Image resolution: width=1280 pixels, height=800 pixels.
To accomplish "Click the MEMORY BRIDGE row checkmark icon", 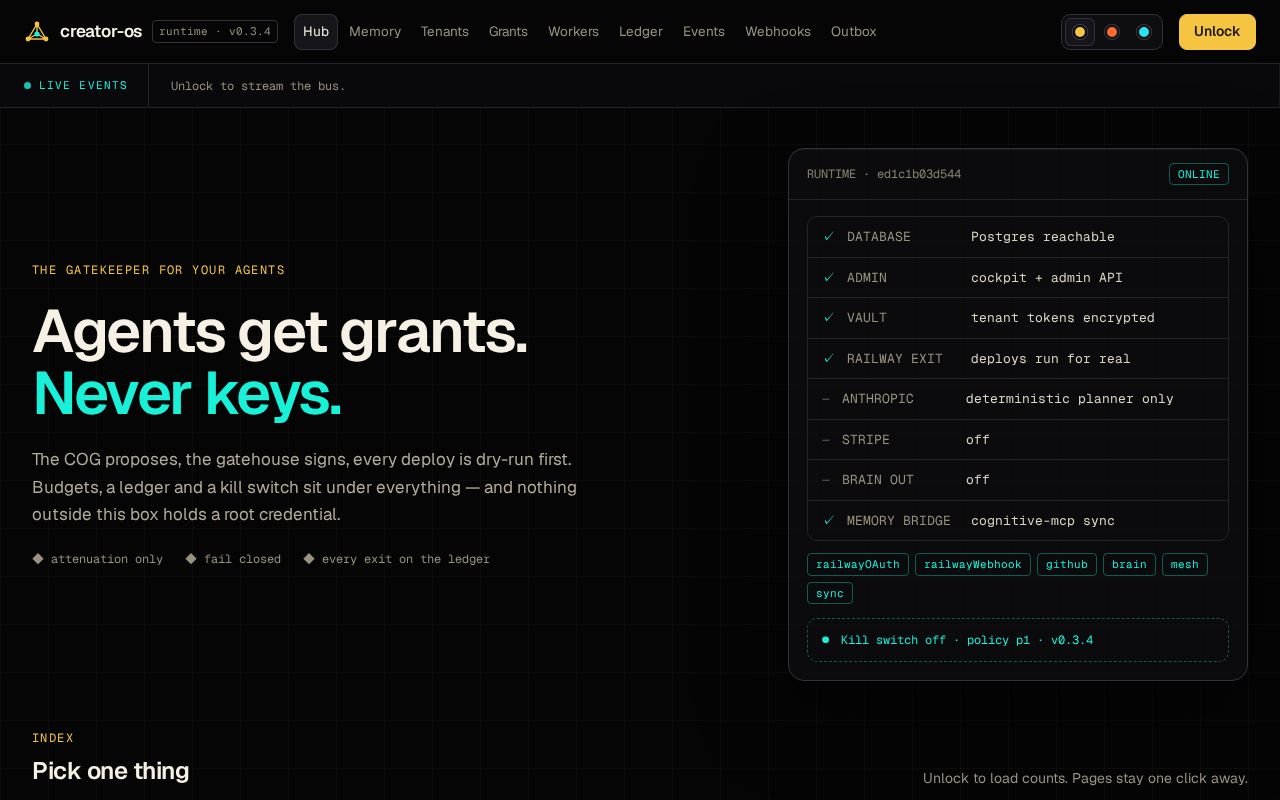I will (x=829, y=521).
